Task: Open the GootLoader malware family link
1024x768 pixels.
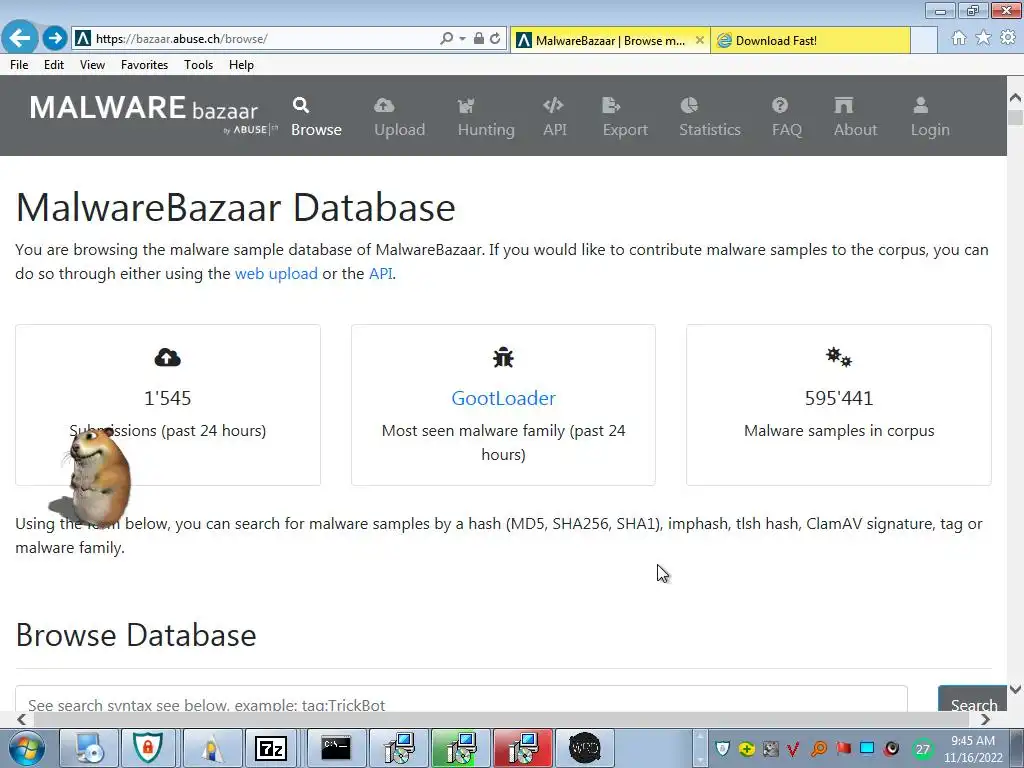Action: pyautogui.click(x=504, y=398)
